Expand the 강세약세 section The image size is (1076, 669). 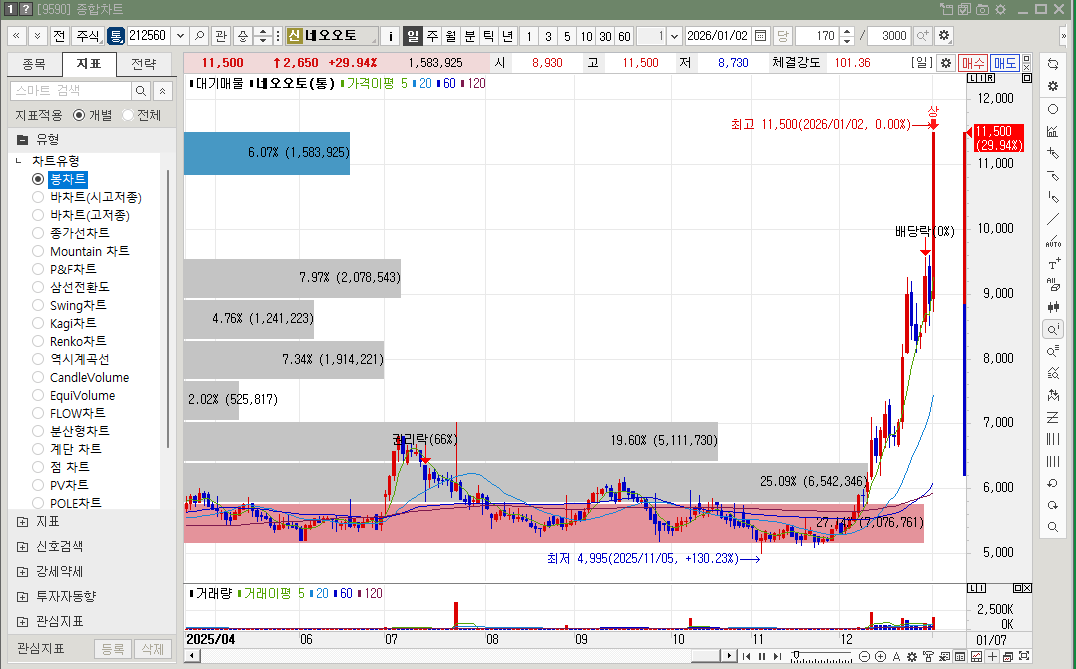pos(23,572)
